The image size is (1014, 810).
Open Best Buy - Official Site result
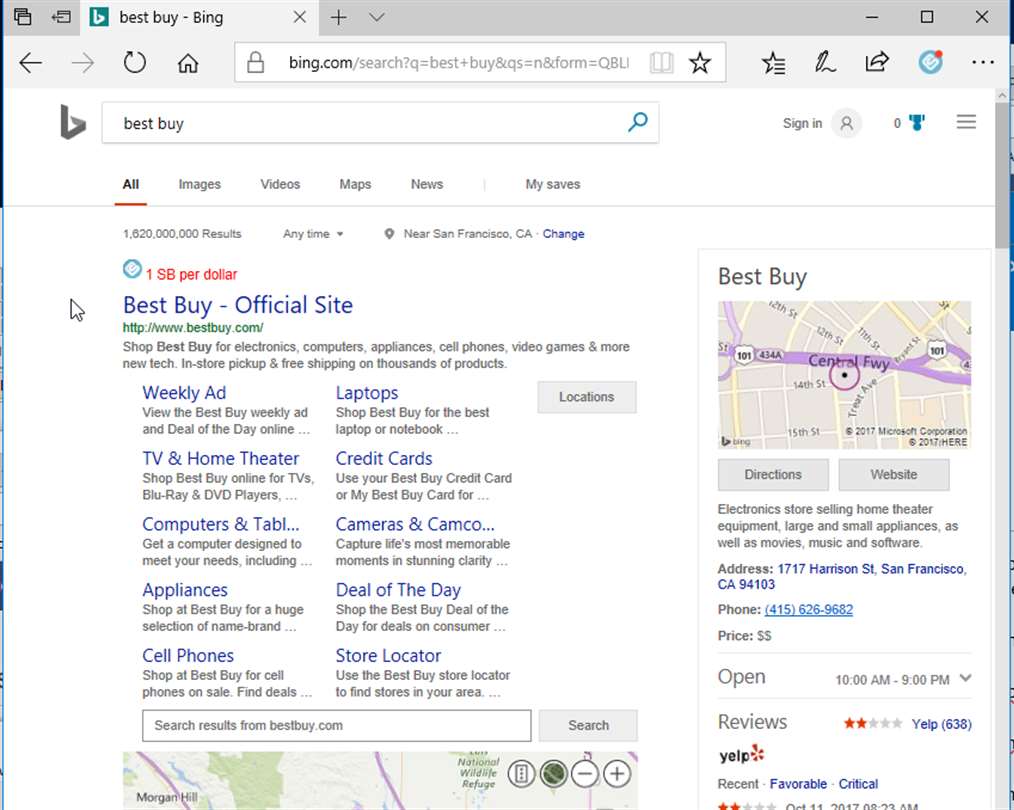point(238,304)
